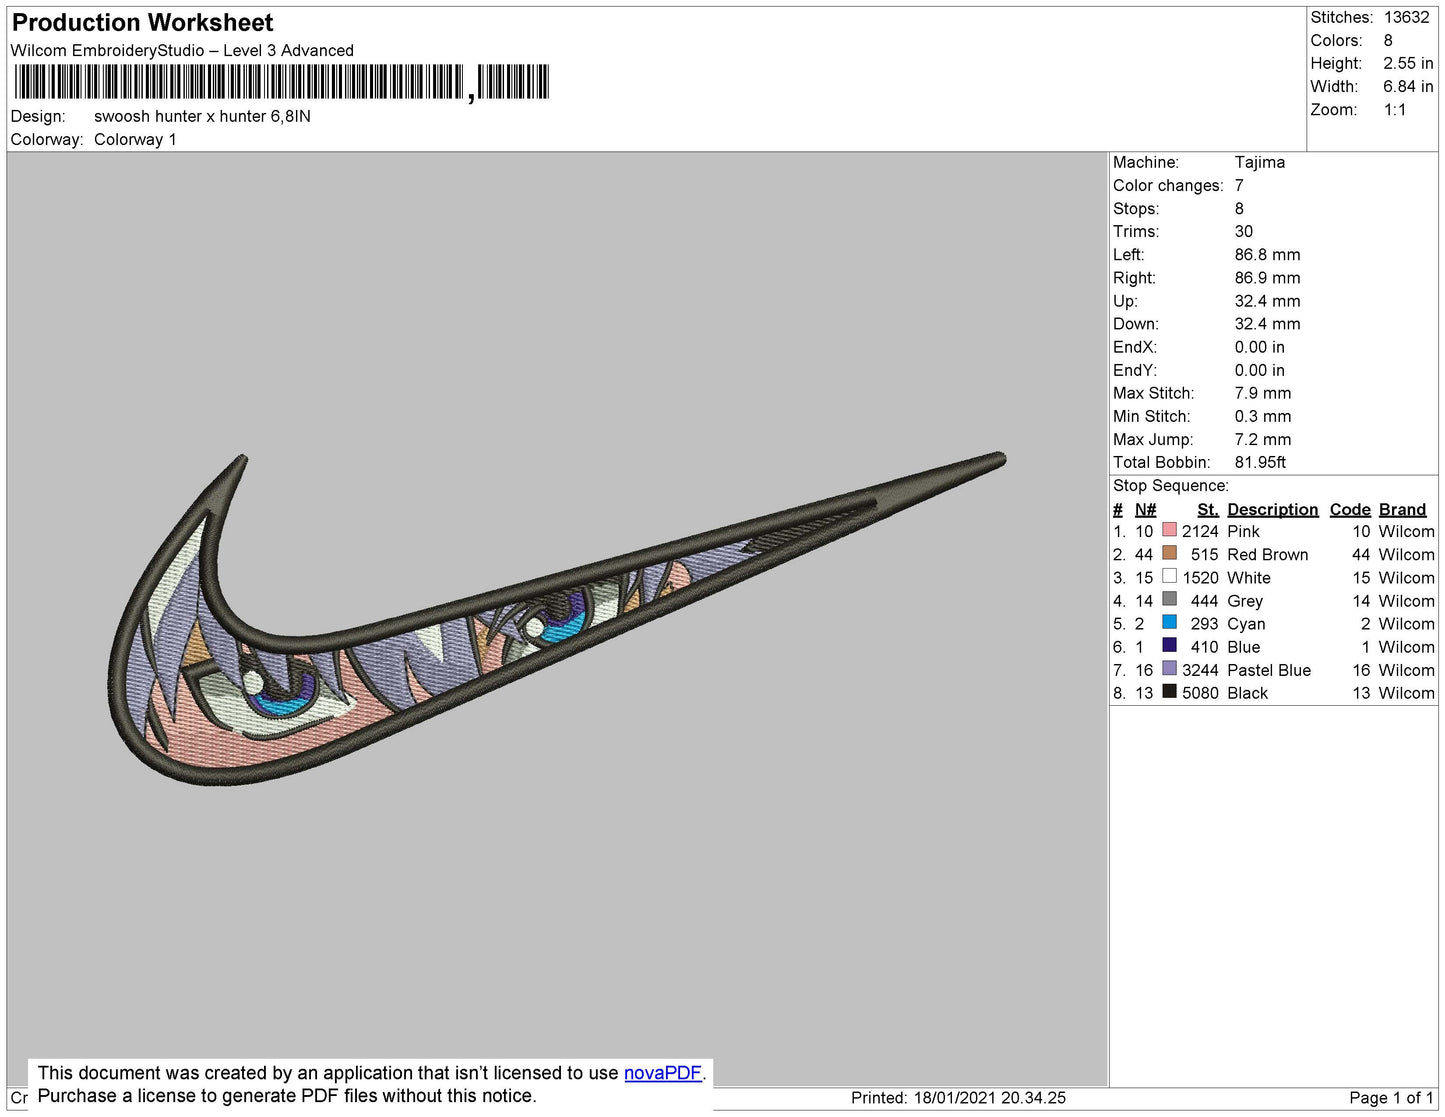Click the Description column header
This screenshot has height=1117, width=1445.
point(1272,509)
